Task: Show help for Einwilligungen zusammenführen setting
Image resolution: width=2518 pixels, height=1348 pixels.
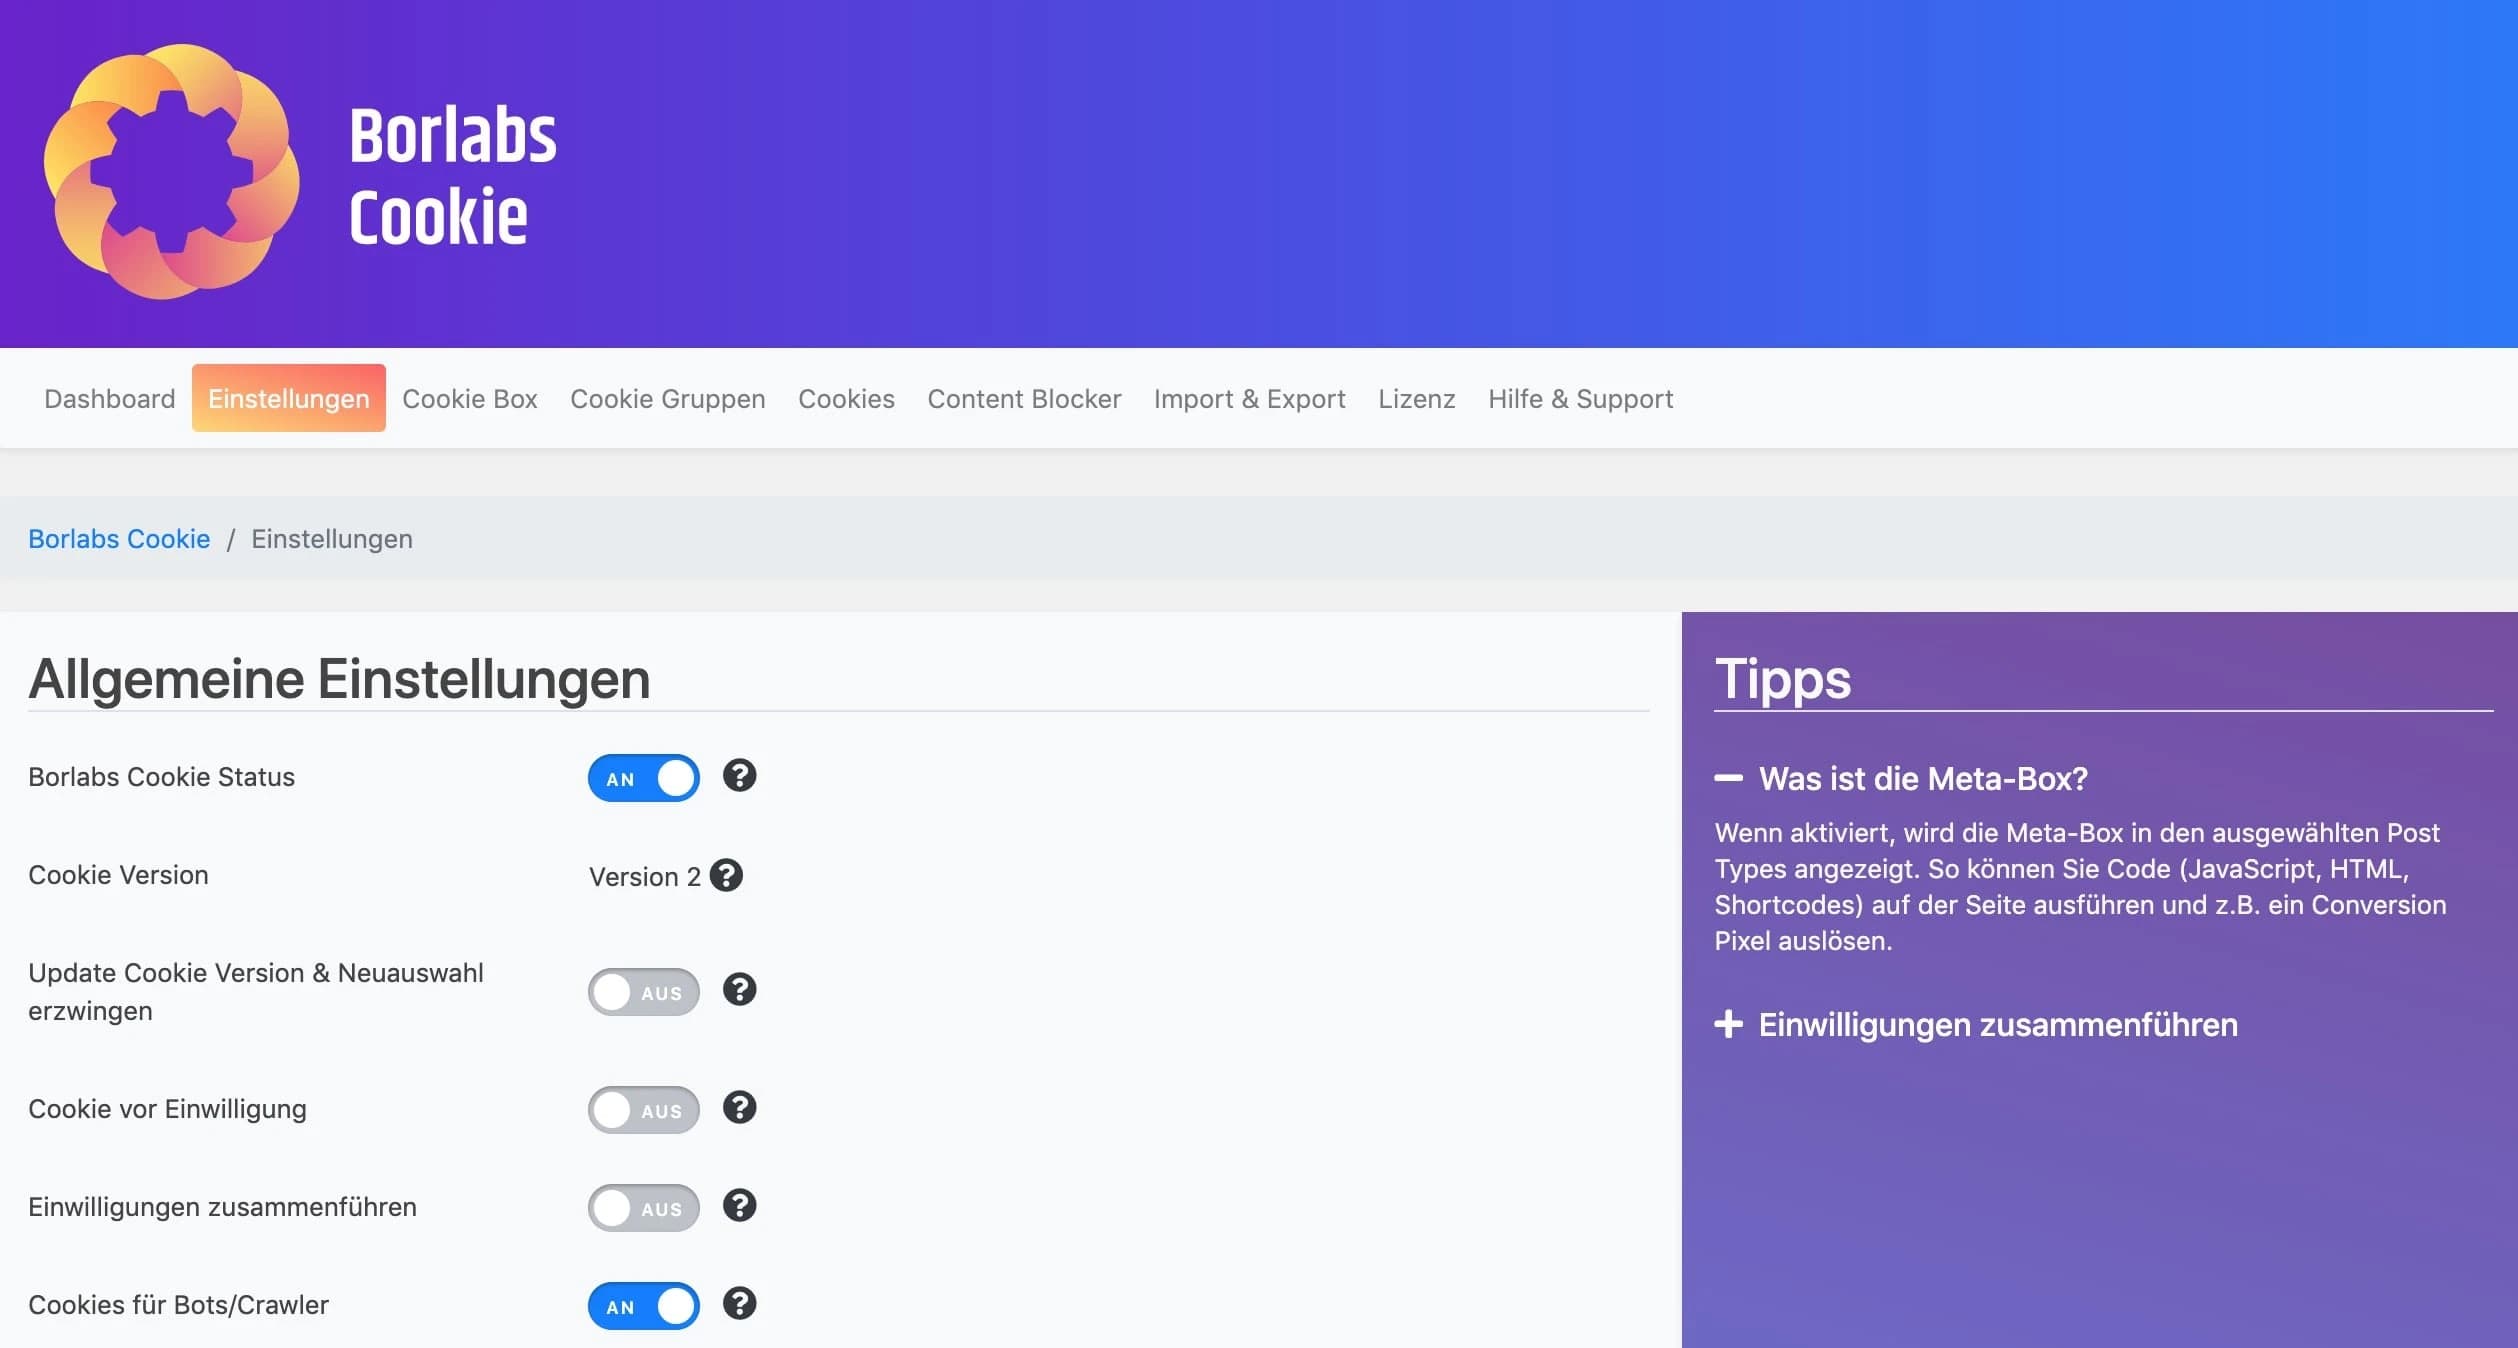Action: pyautogui.click(x=739, y=1206)
